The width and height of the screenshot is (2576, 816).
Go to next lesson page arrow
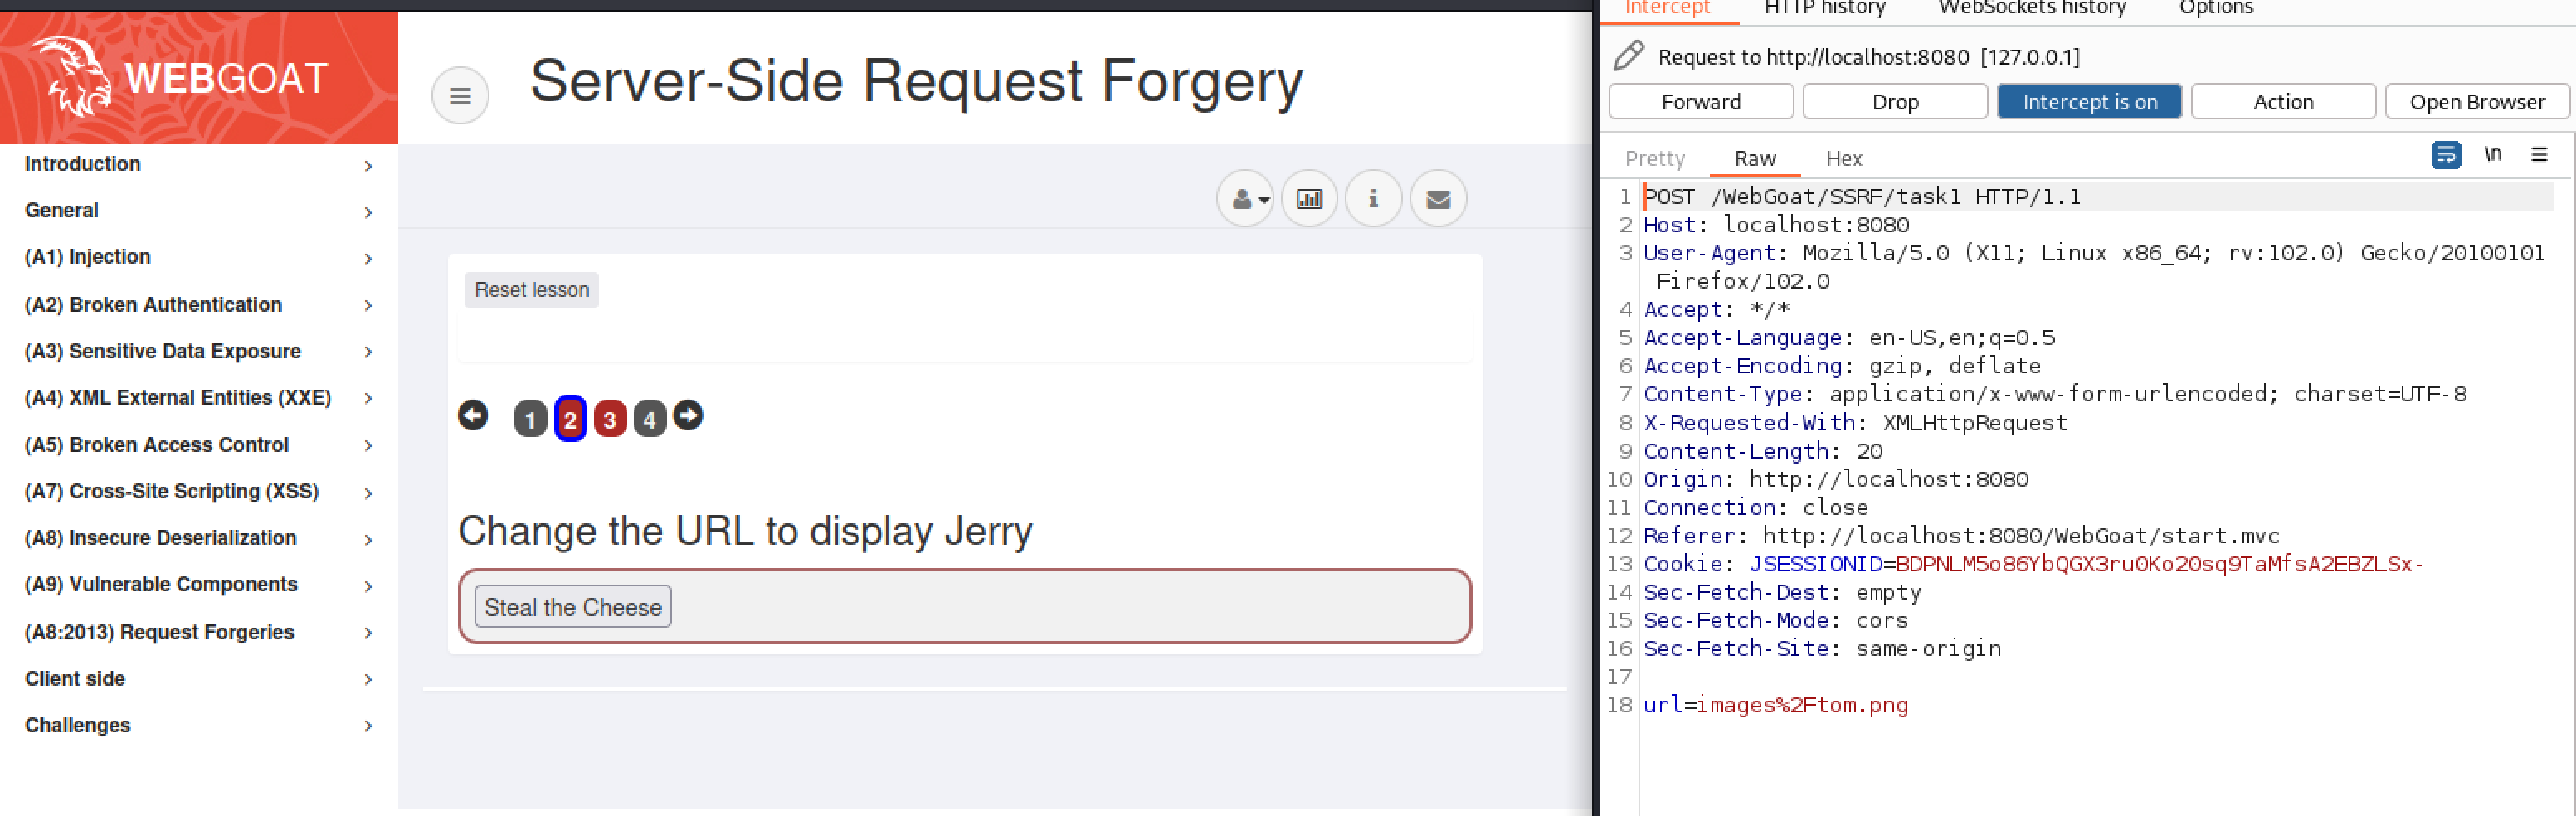688,415
